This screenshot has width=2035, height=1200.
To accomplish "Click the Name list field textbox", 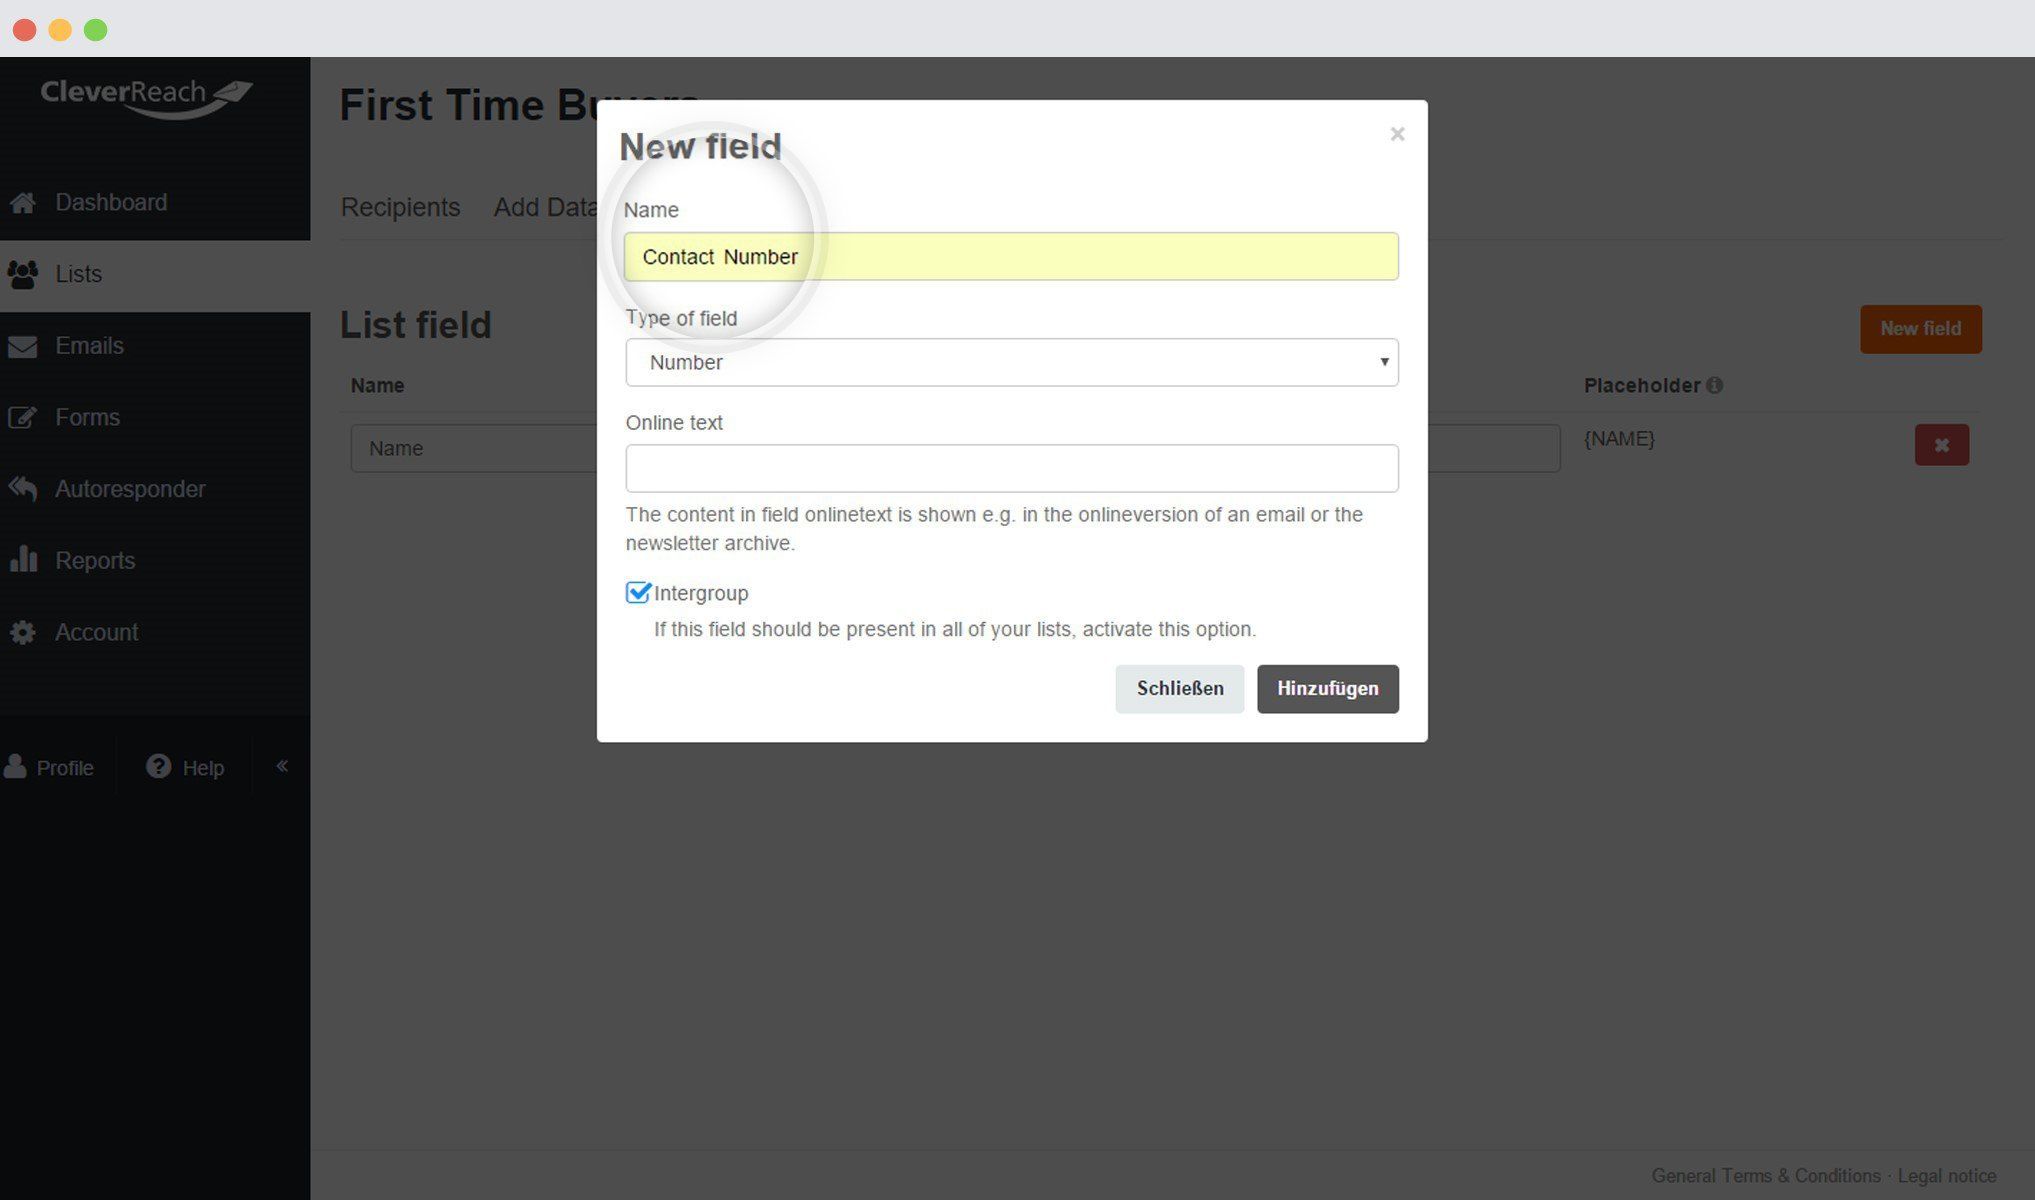I will coord(473,448).
